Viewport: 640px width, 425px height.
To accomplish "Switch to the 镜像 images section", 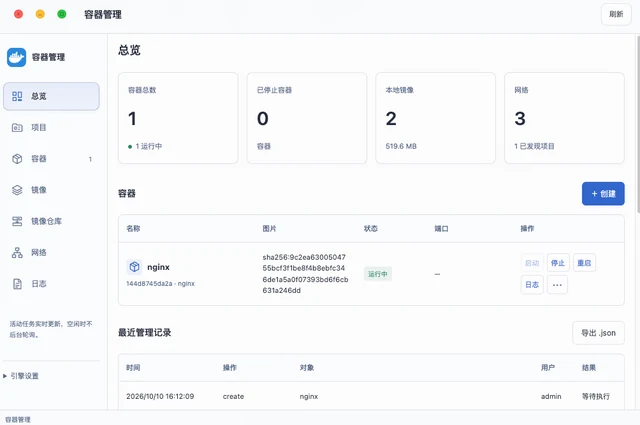I will pos(51,190).
